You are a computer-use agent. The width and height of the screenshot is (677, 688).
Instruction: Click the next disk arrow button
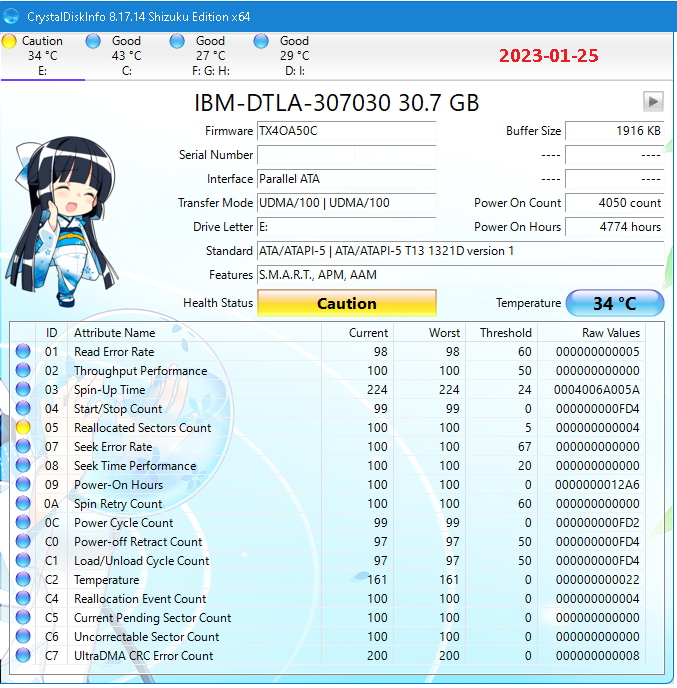(x=653, y=102)
